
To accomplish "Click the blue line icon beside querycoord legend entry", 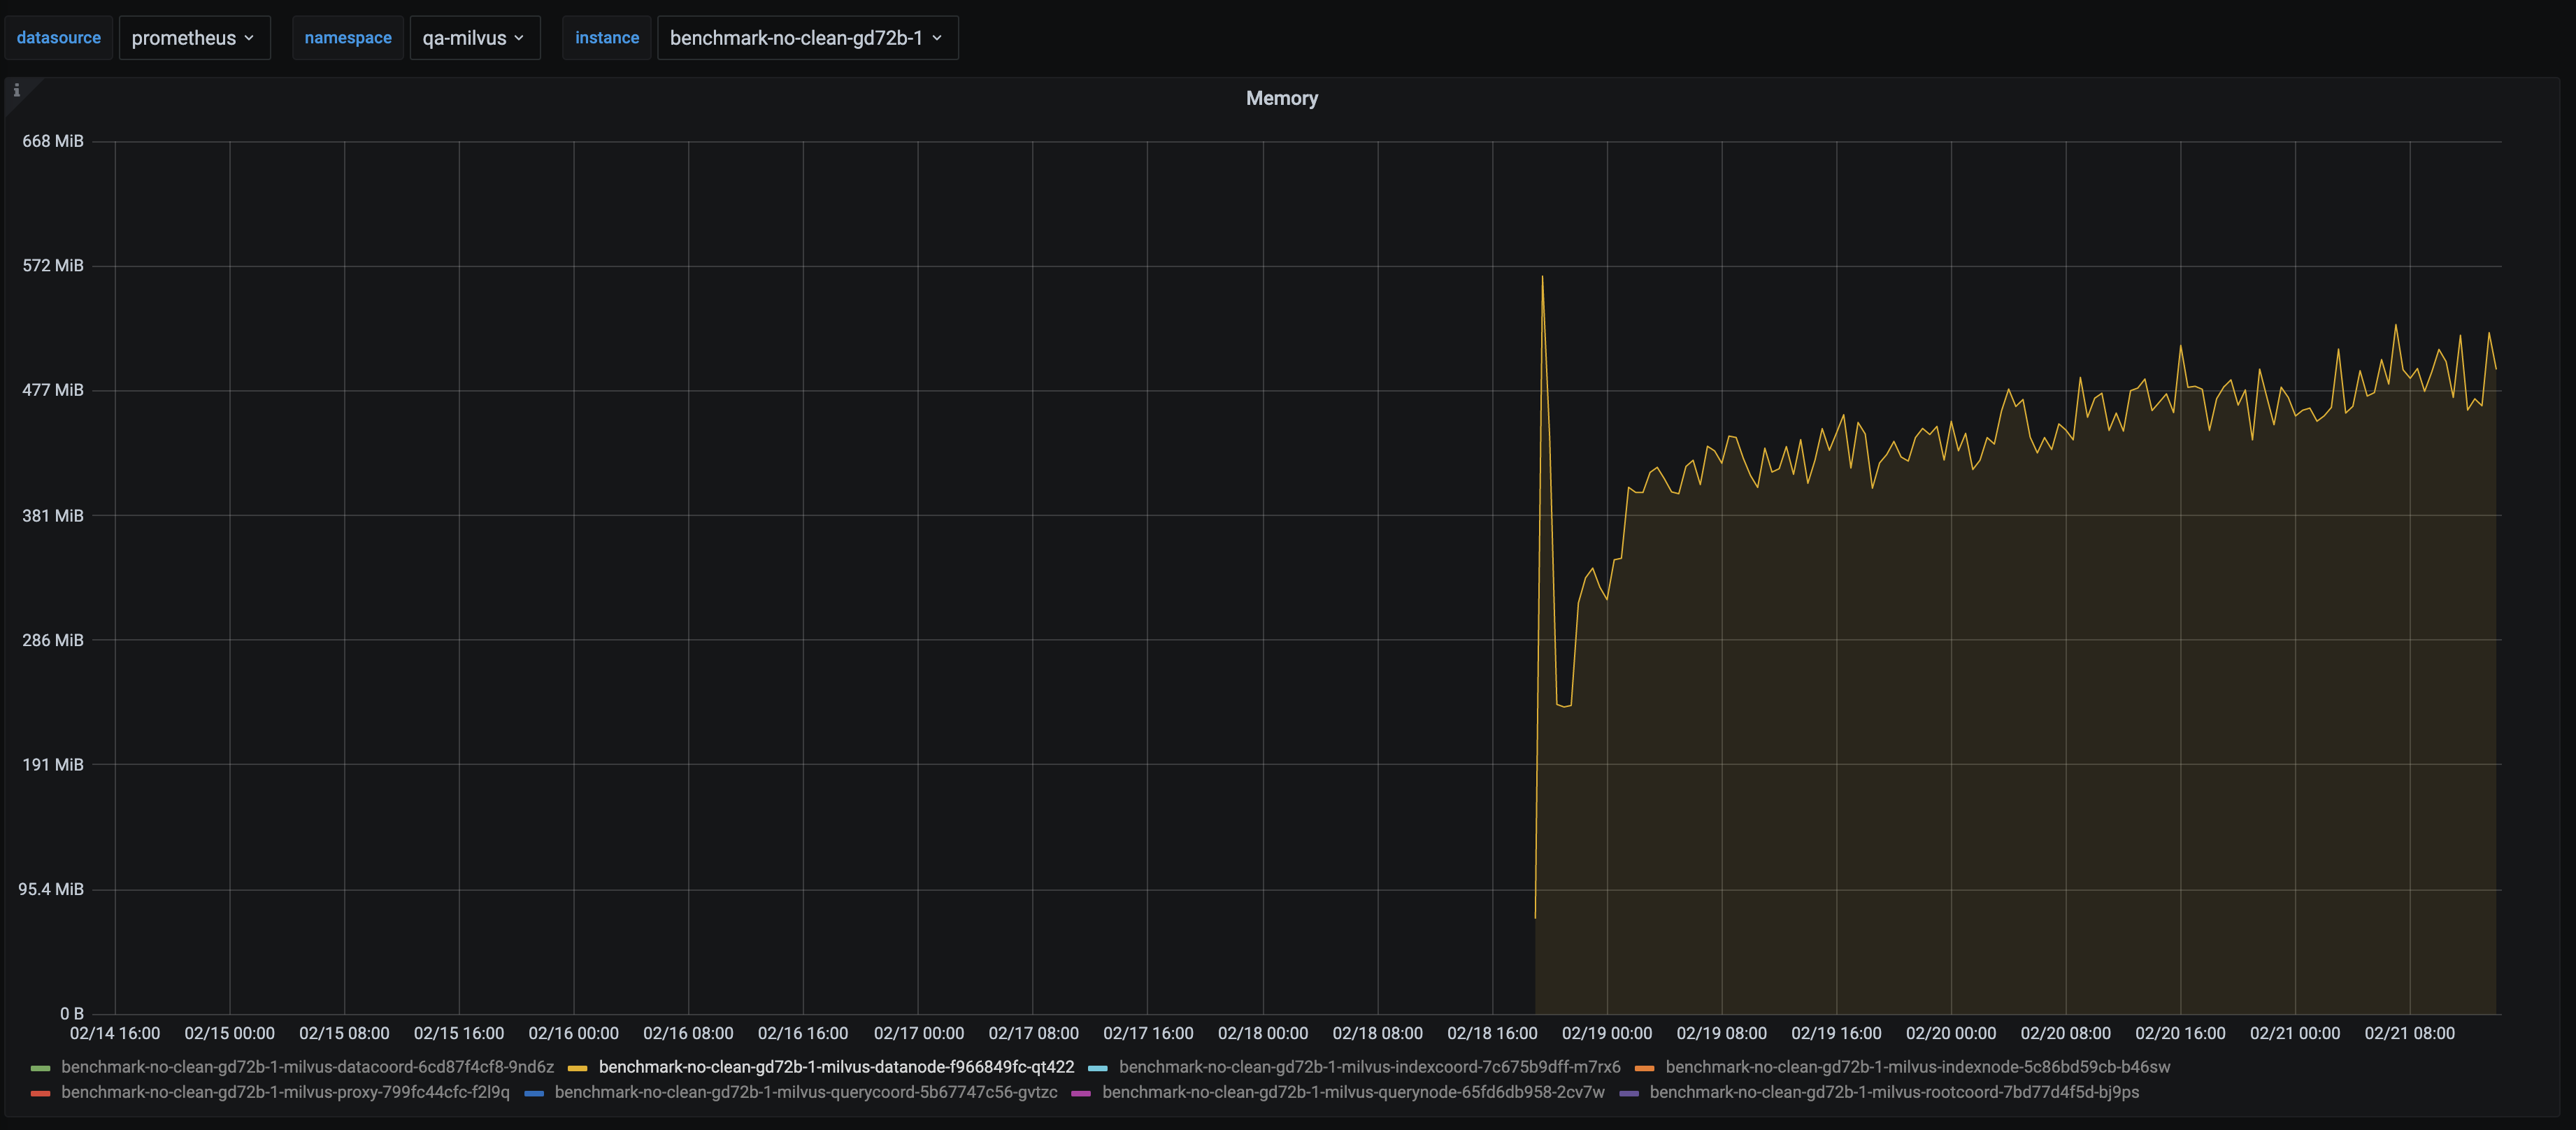I will [533, 1093].
